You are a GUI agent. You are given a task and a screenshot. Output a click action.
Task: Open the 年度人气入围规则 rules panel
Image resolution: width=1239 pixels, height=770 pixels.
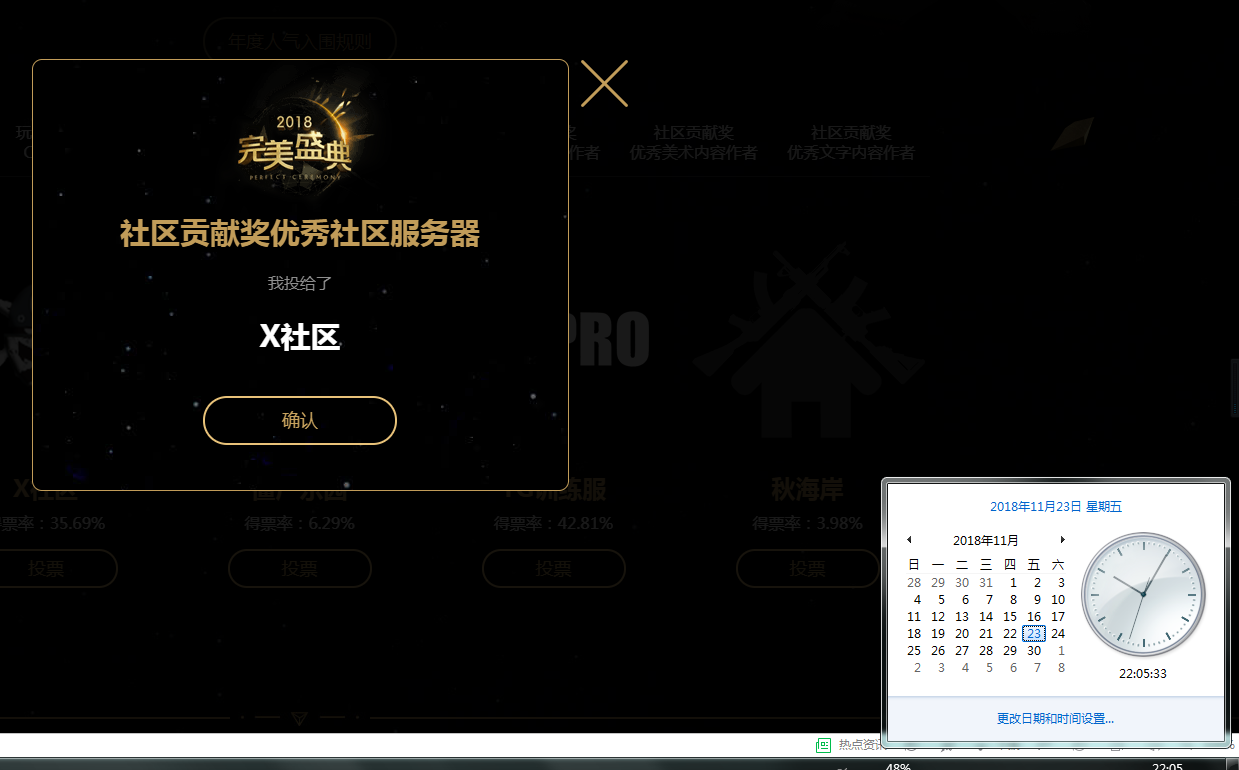point(300,41)
